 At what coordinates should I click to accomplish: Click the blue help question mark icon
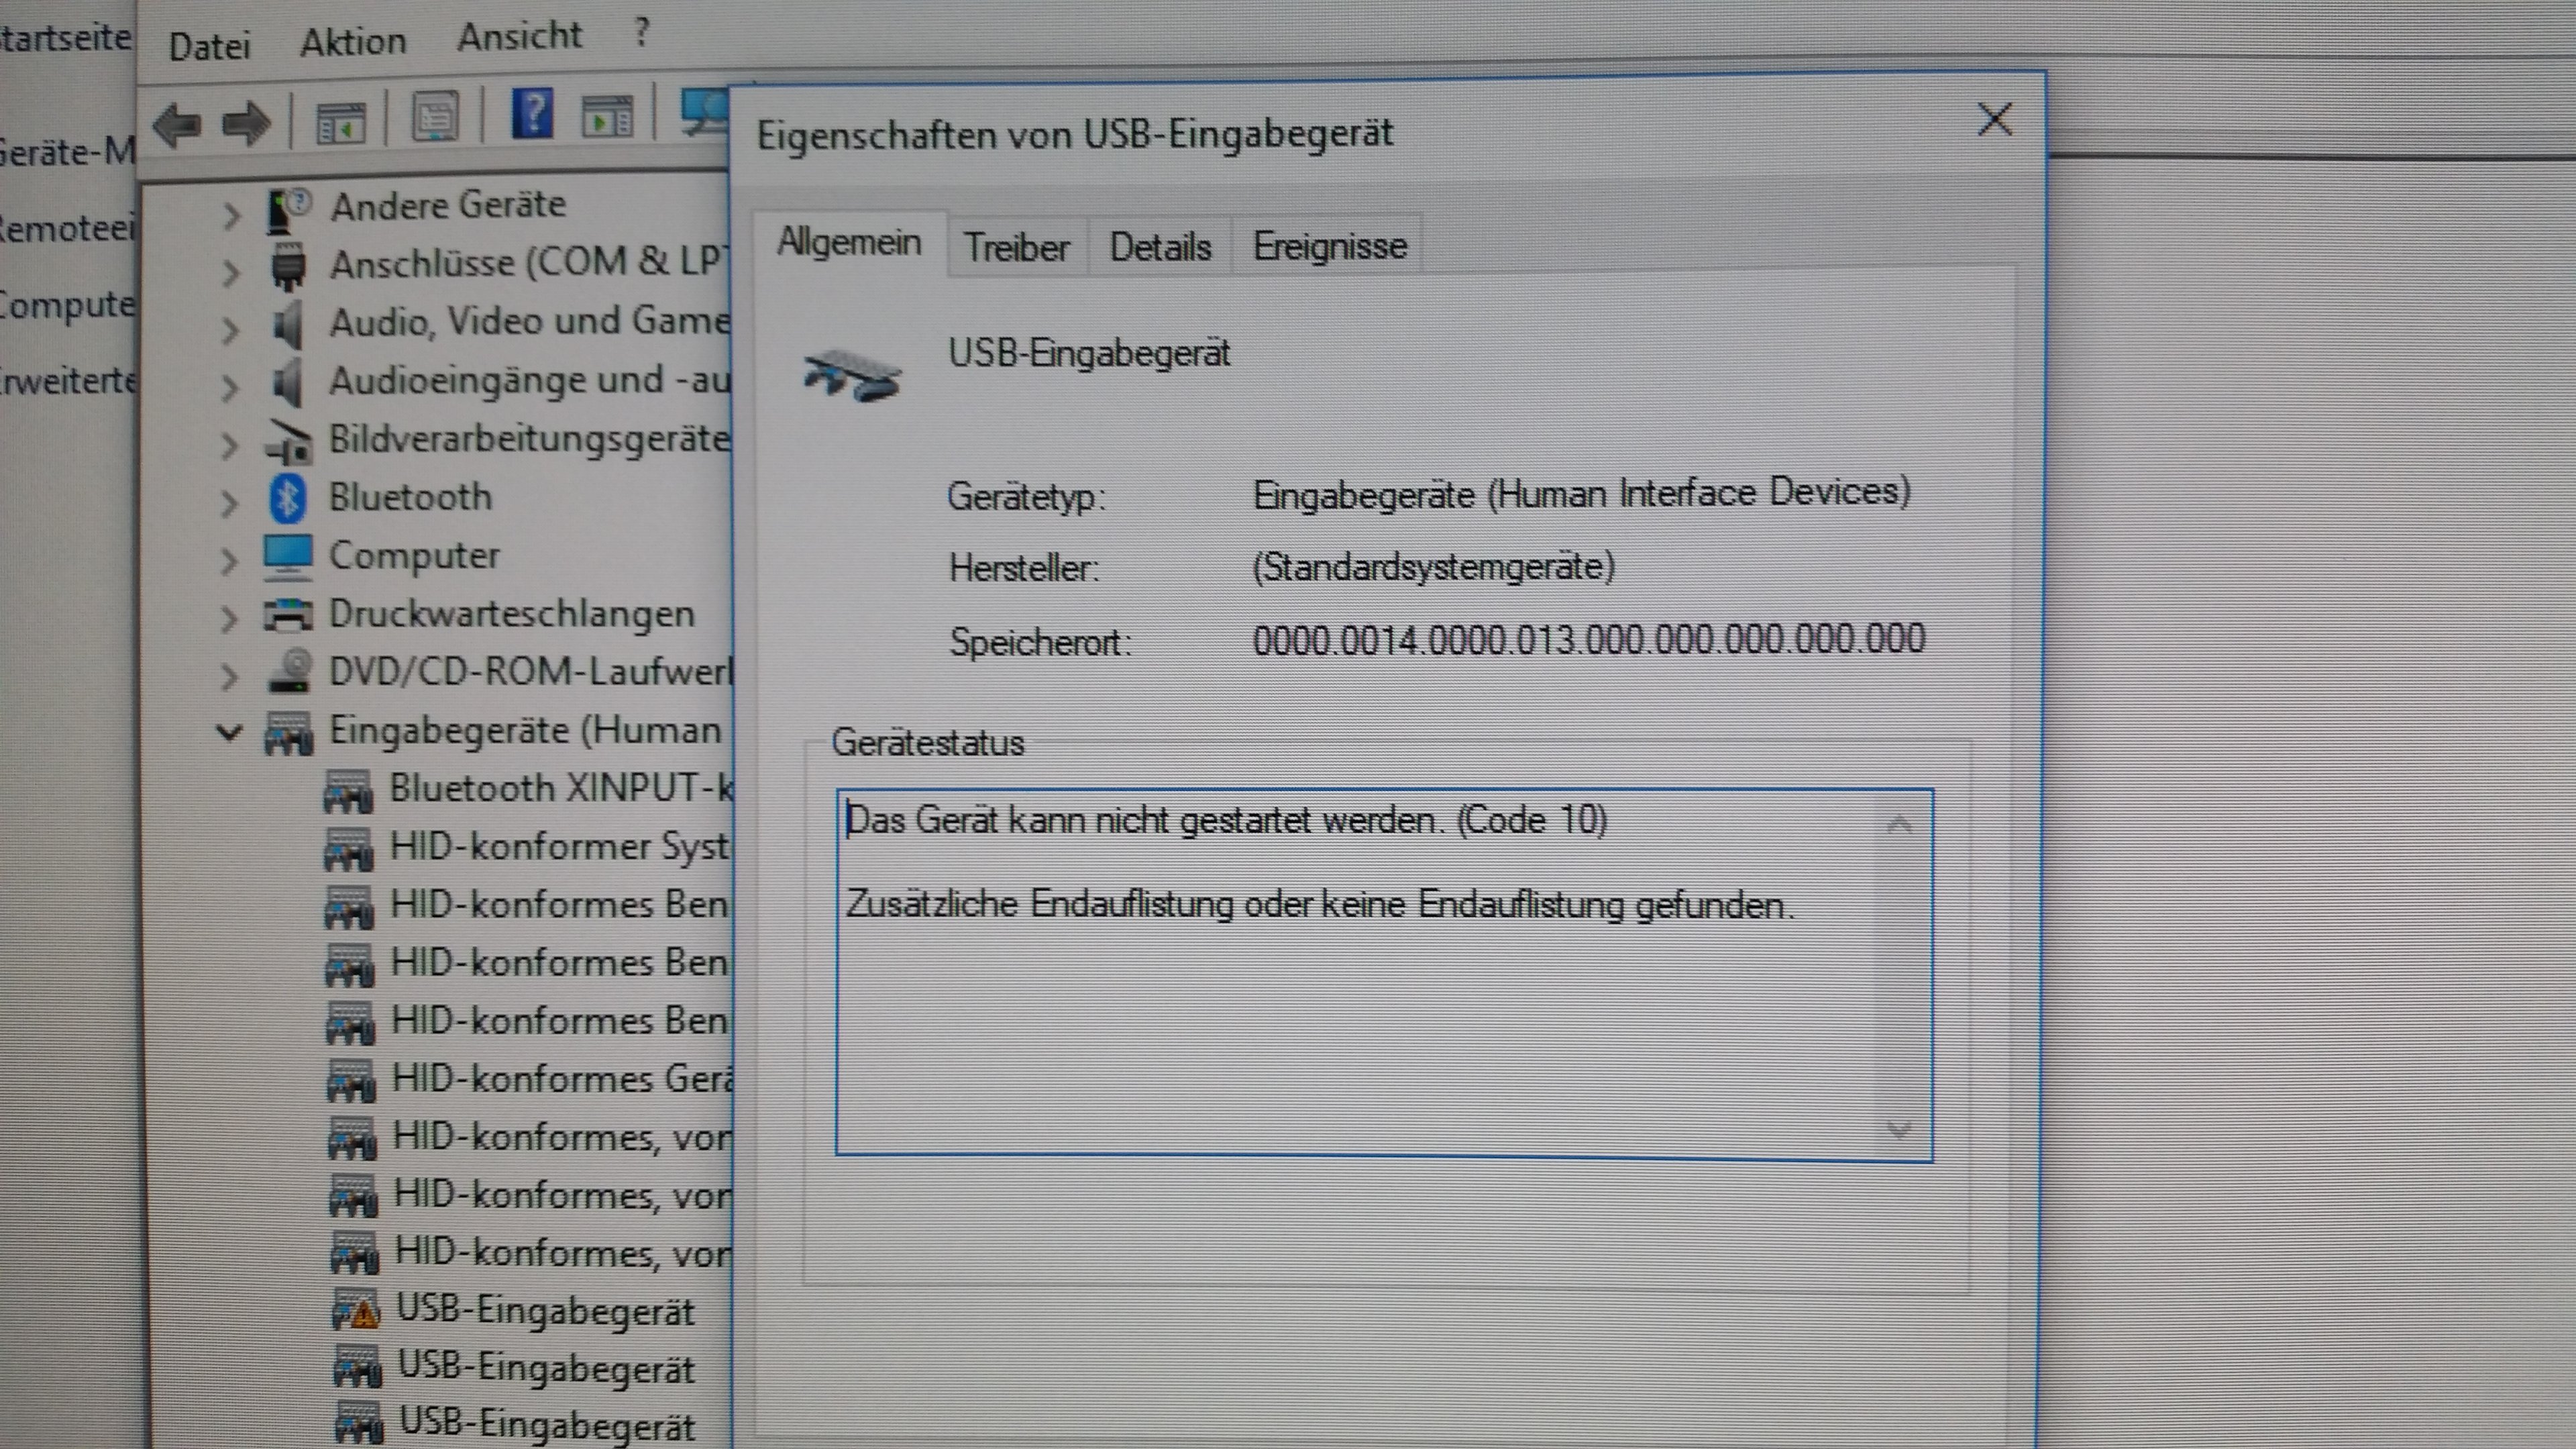click(x=532, y=114)
